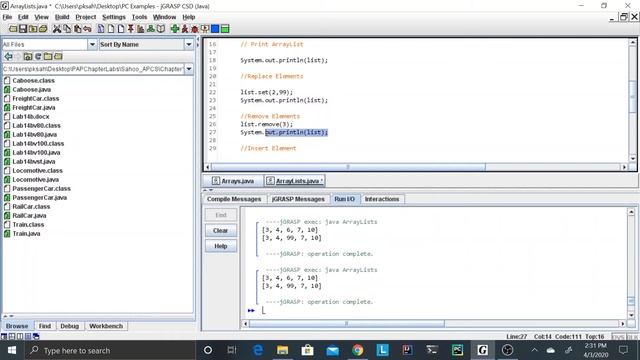Click the Cut scissors toolbar icon
This screenshot has width=640, height=360.
(57, 29)
